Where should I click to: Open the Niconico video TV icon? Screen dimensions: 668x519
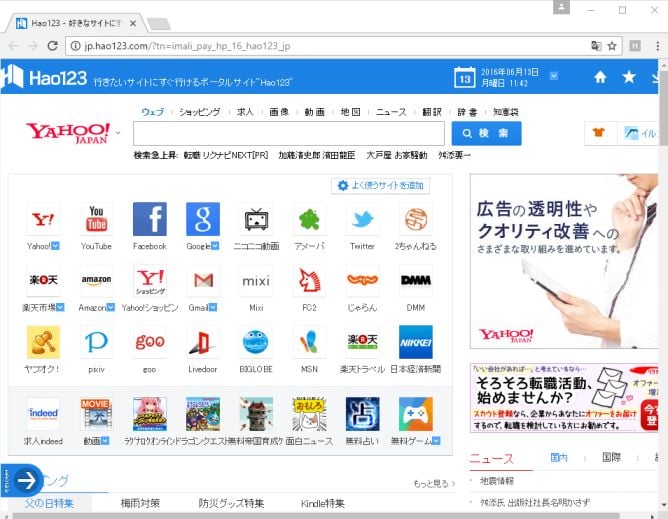tap(256, 219)
